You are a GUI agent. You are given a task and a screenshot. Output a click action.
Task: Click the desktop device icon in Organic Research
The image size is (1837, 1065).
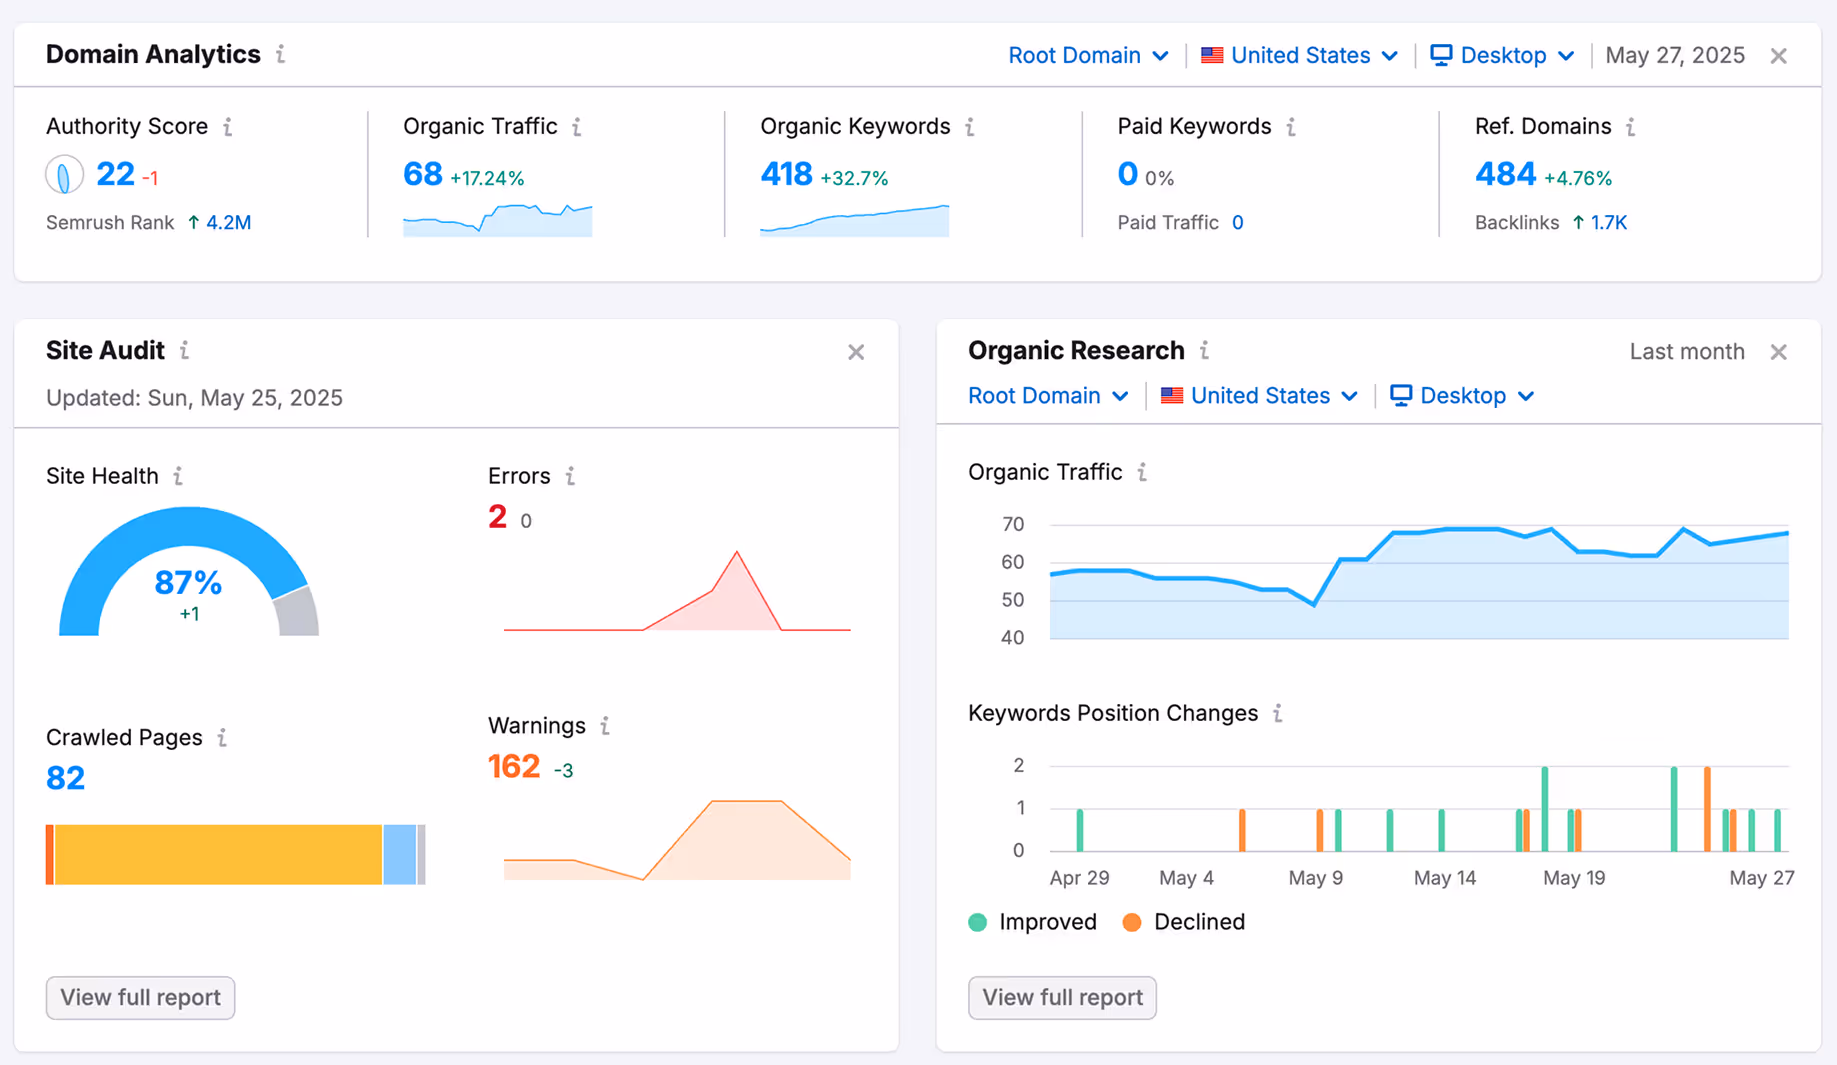(x=1401, y=395)
